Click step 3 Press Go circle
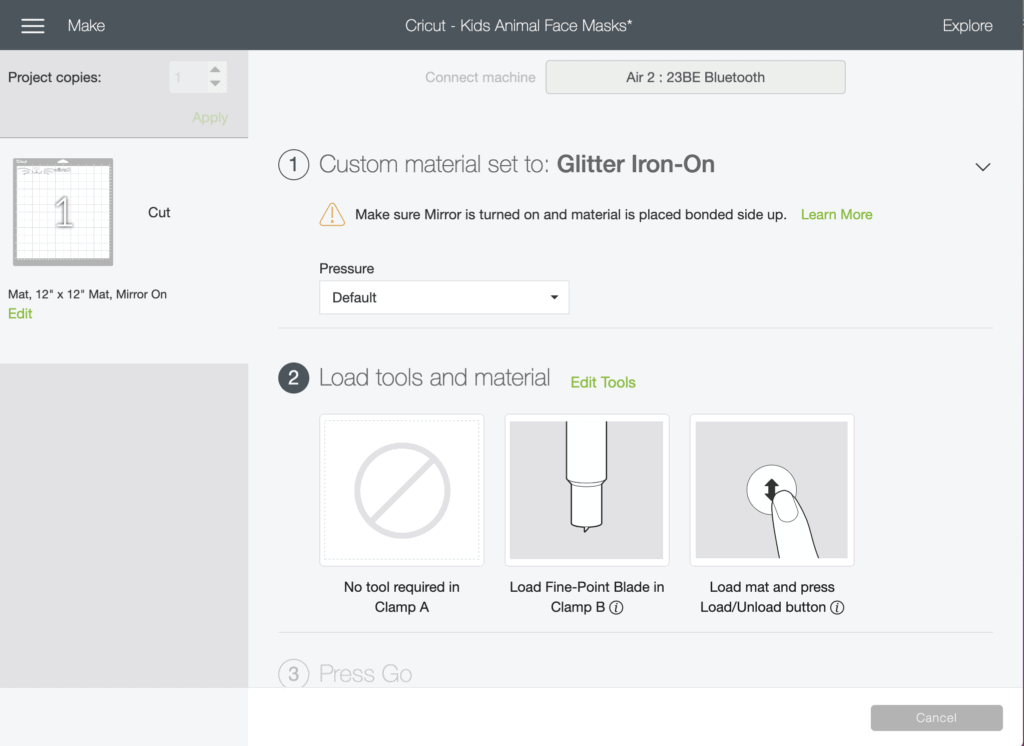This screenshot has height=746, width=1024. (293, 673)
